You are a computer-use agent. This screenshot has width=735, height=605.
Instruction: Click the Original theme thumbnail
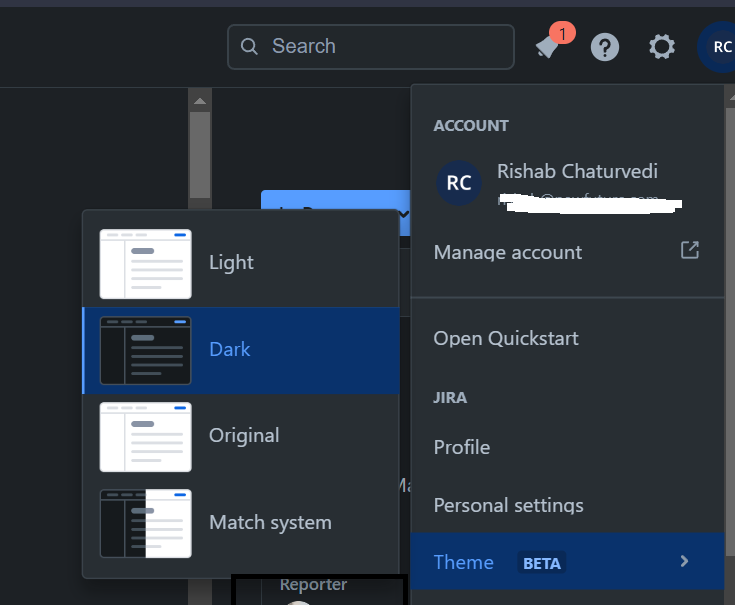click(146, 437)
